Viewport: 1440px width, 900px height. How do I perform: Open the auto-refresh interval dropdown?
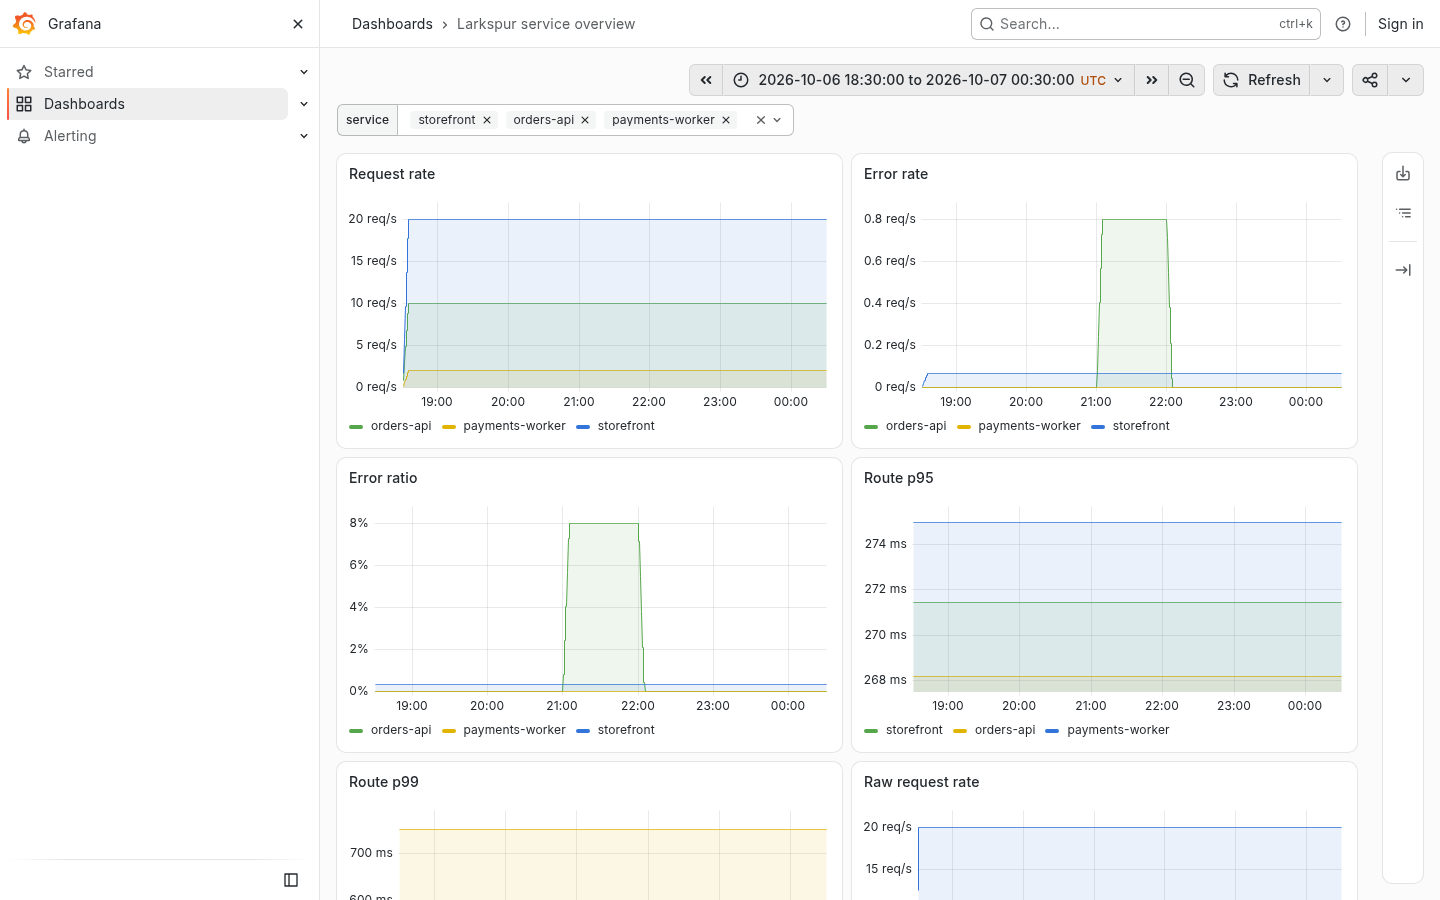(1327, 80)
